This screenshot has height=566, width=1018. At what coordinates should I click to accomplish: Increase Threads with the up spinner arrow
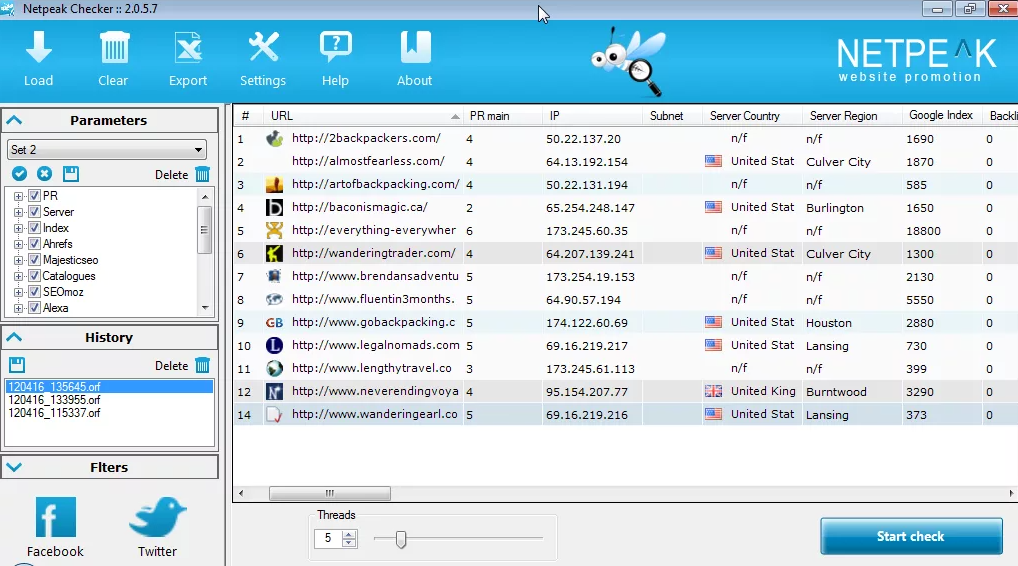pos(349,534)
